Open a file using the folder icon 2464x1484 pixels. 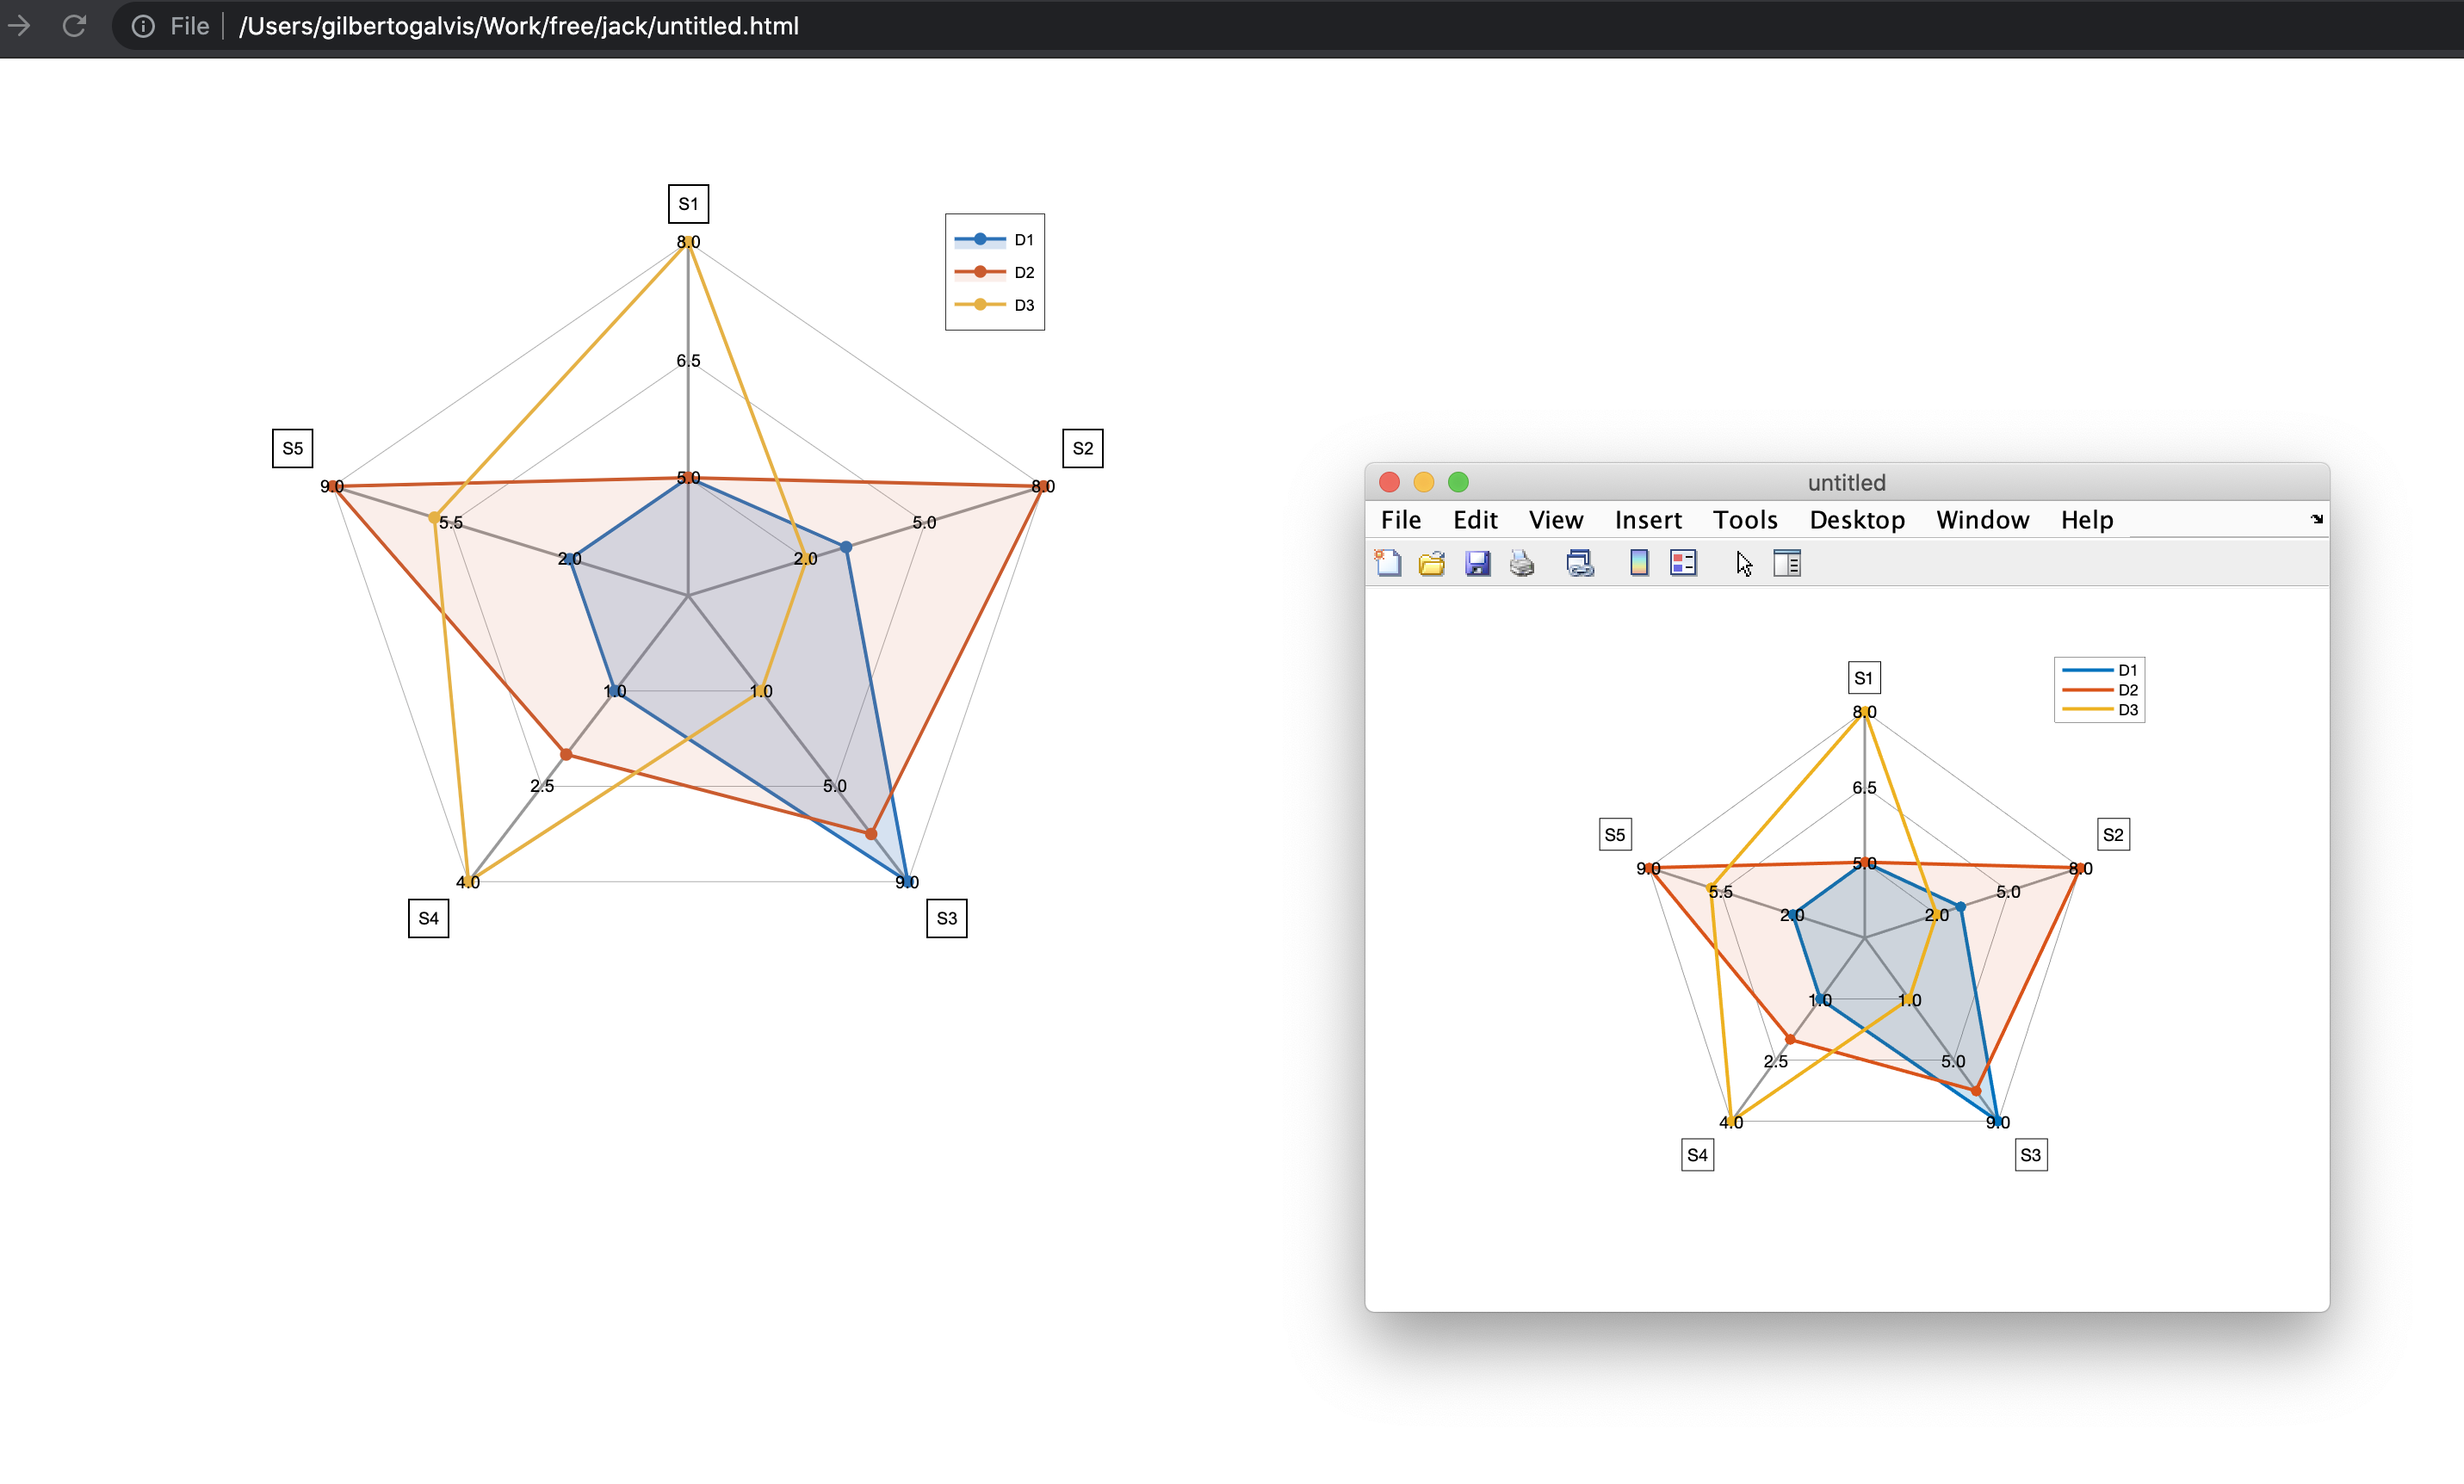pos(1431,562)
